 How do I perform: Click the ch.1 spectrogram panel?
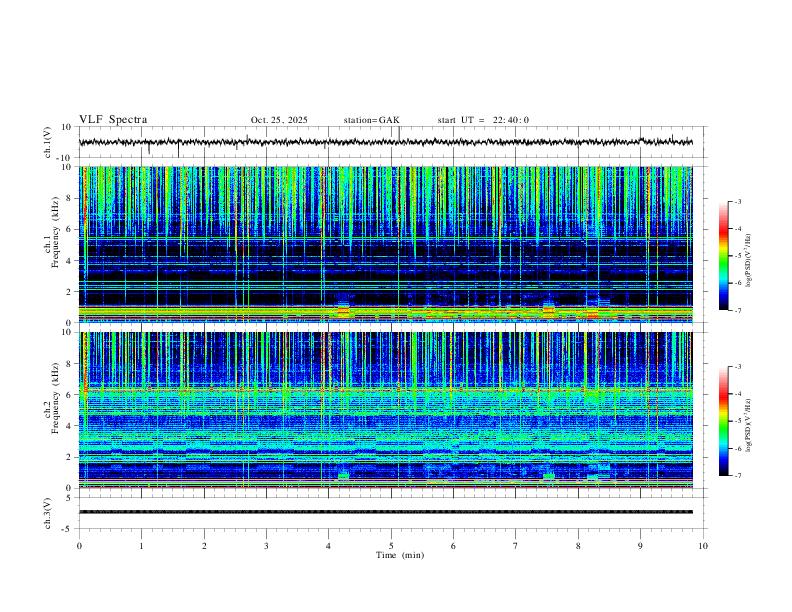click(385, 244)
